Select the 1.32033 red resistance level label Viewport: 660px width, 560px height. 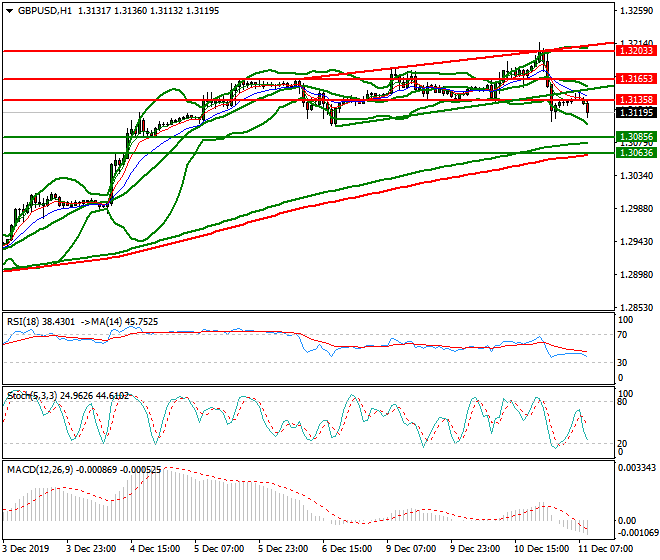636,51
